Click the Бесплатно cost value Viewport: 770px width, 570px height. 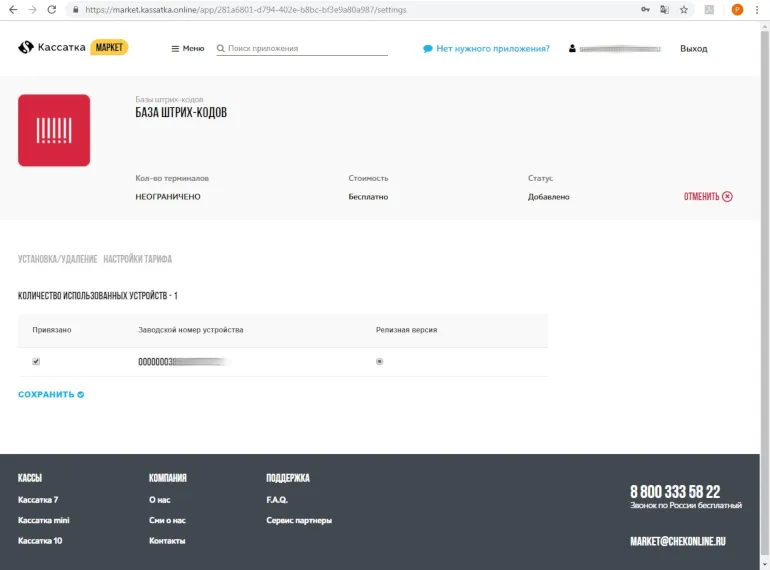[x=368, y=197]
